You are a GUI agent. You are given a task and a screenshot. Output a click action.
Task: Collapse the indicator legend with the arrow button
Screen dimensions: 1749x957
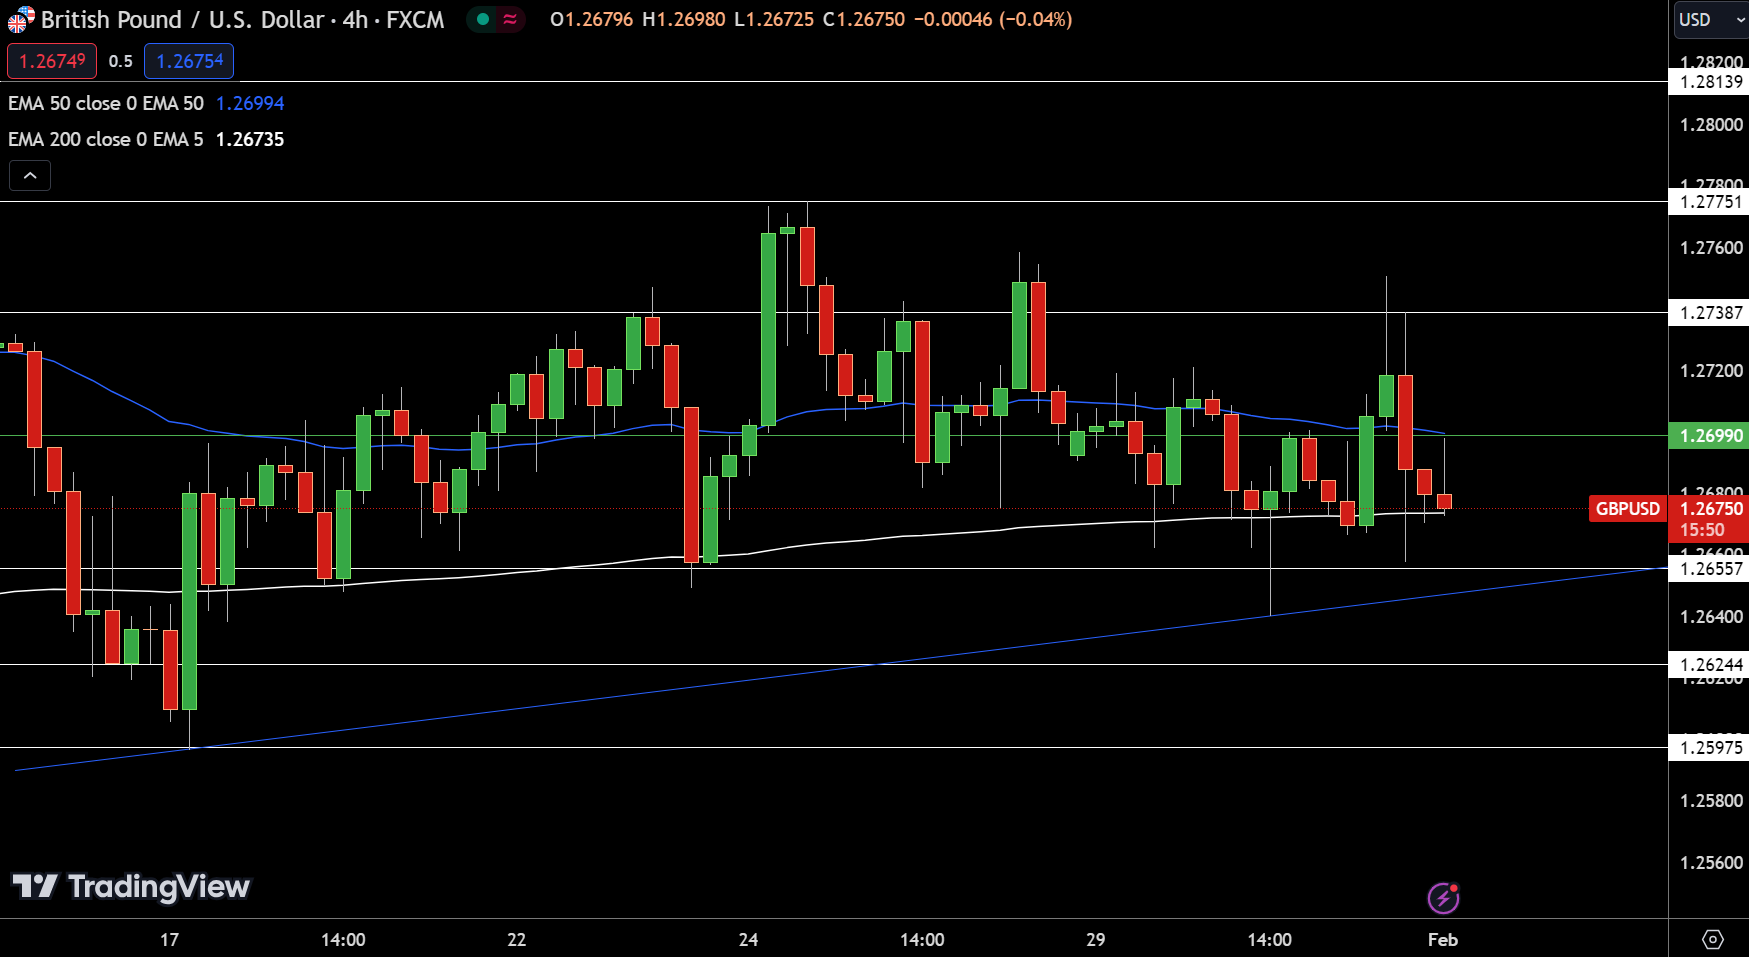(30, 176)
